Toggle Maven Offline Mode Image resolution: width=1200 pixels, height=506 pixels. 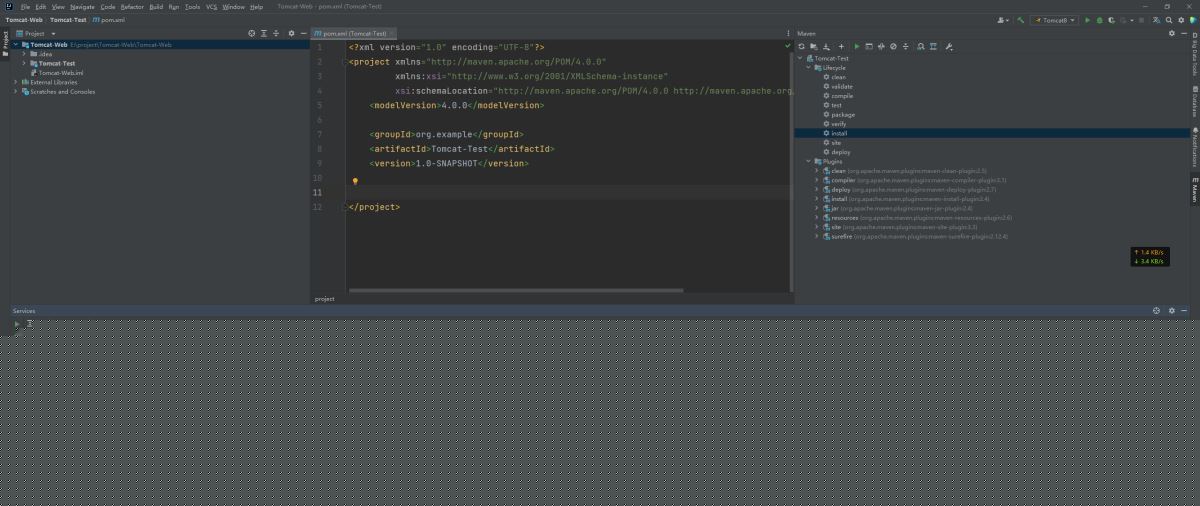coord(881,46)
